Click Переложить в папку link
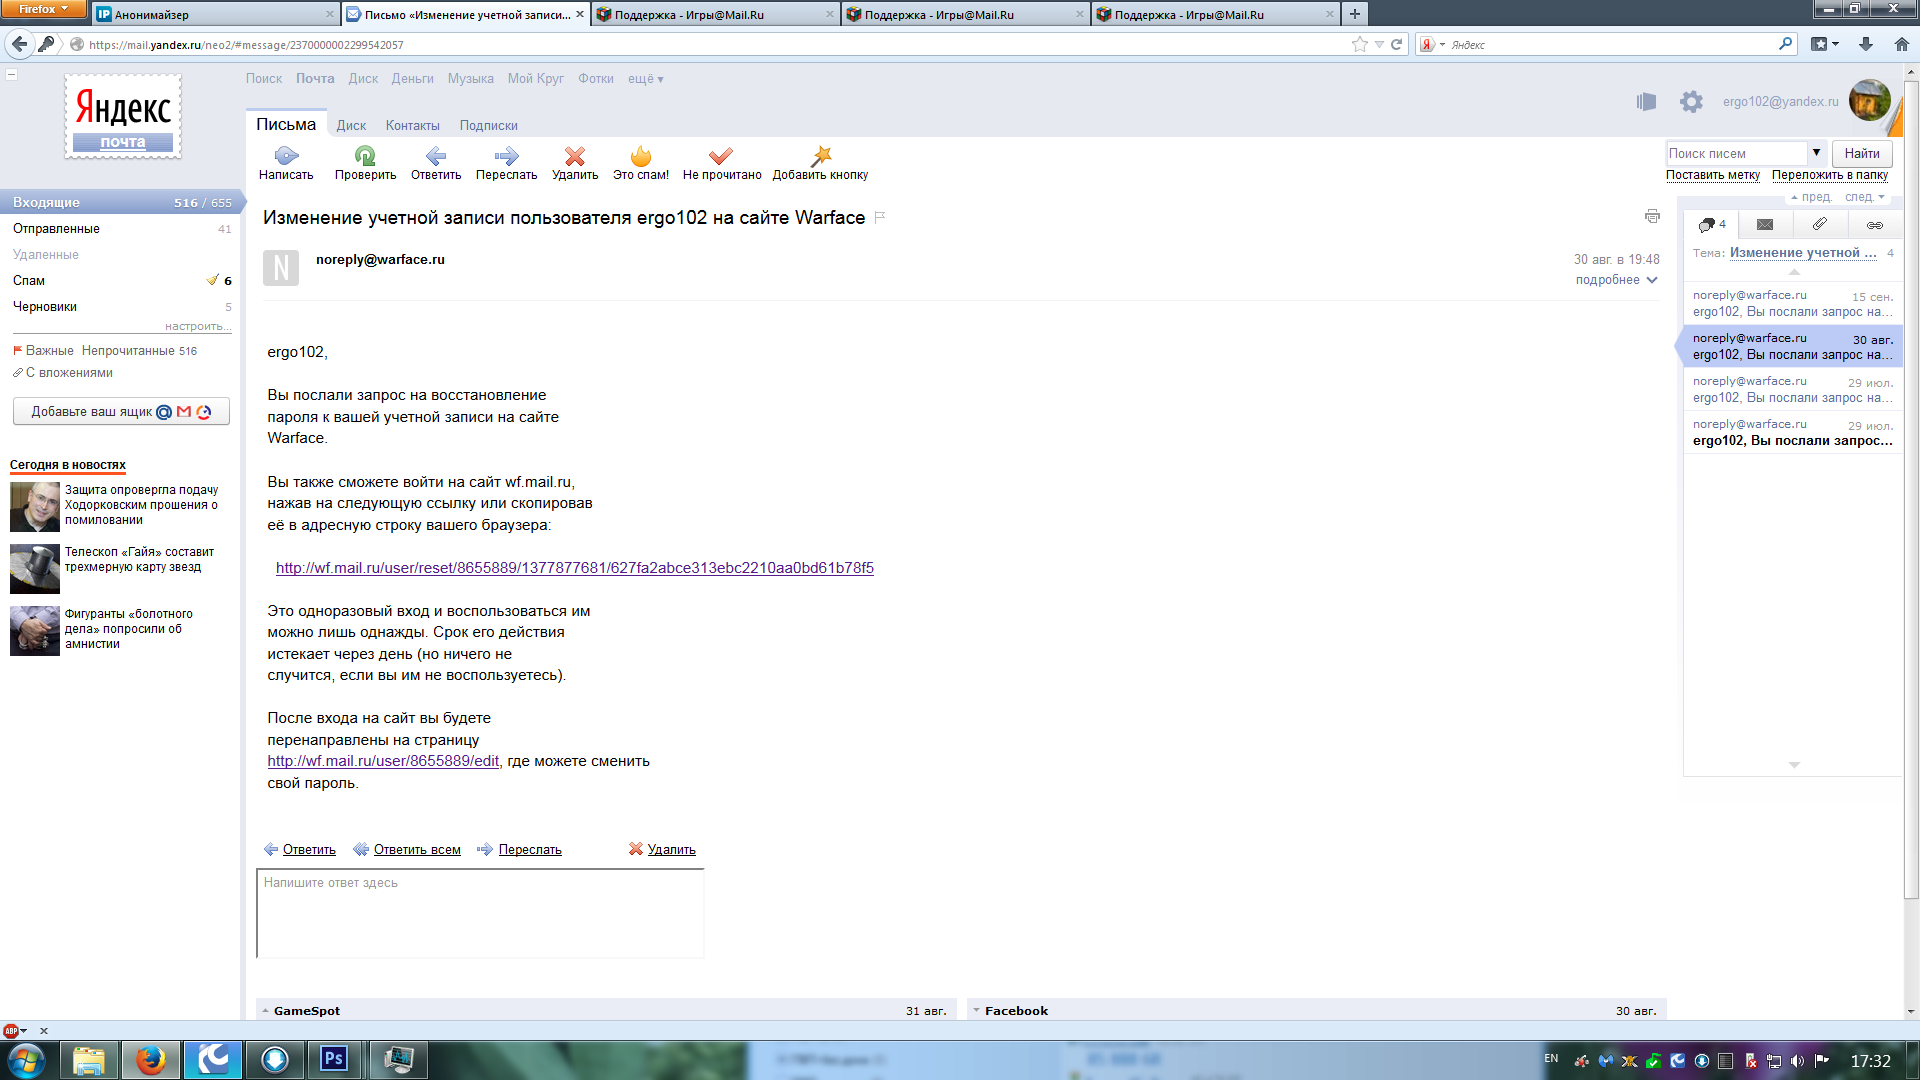 click(1830, 175)
